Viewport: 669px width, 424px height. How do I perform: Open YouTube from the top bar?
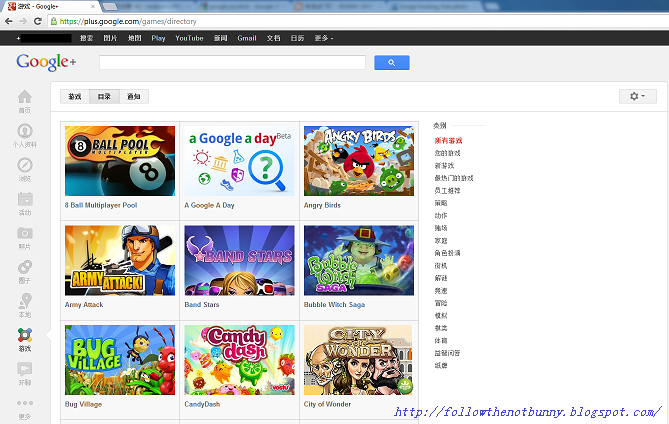click(189, 38)
